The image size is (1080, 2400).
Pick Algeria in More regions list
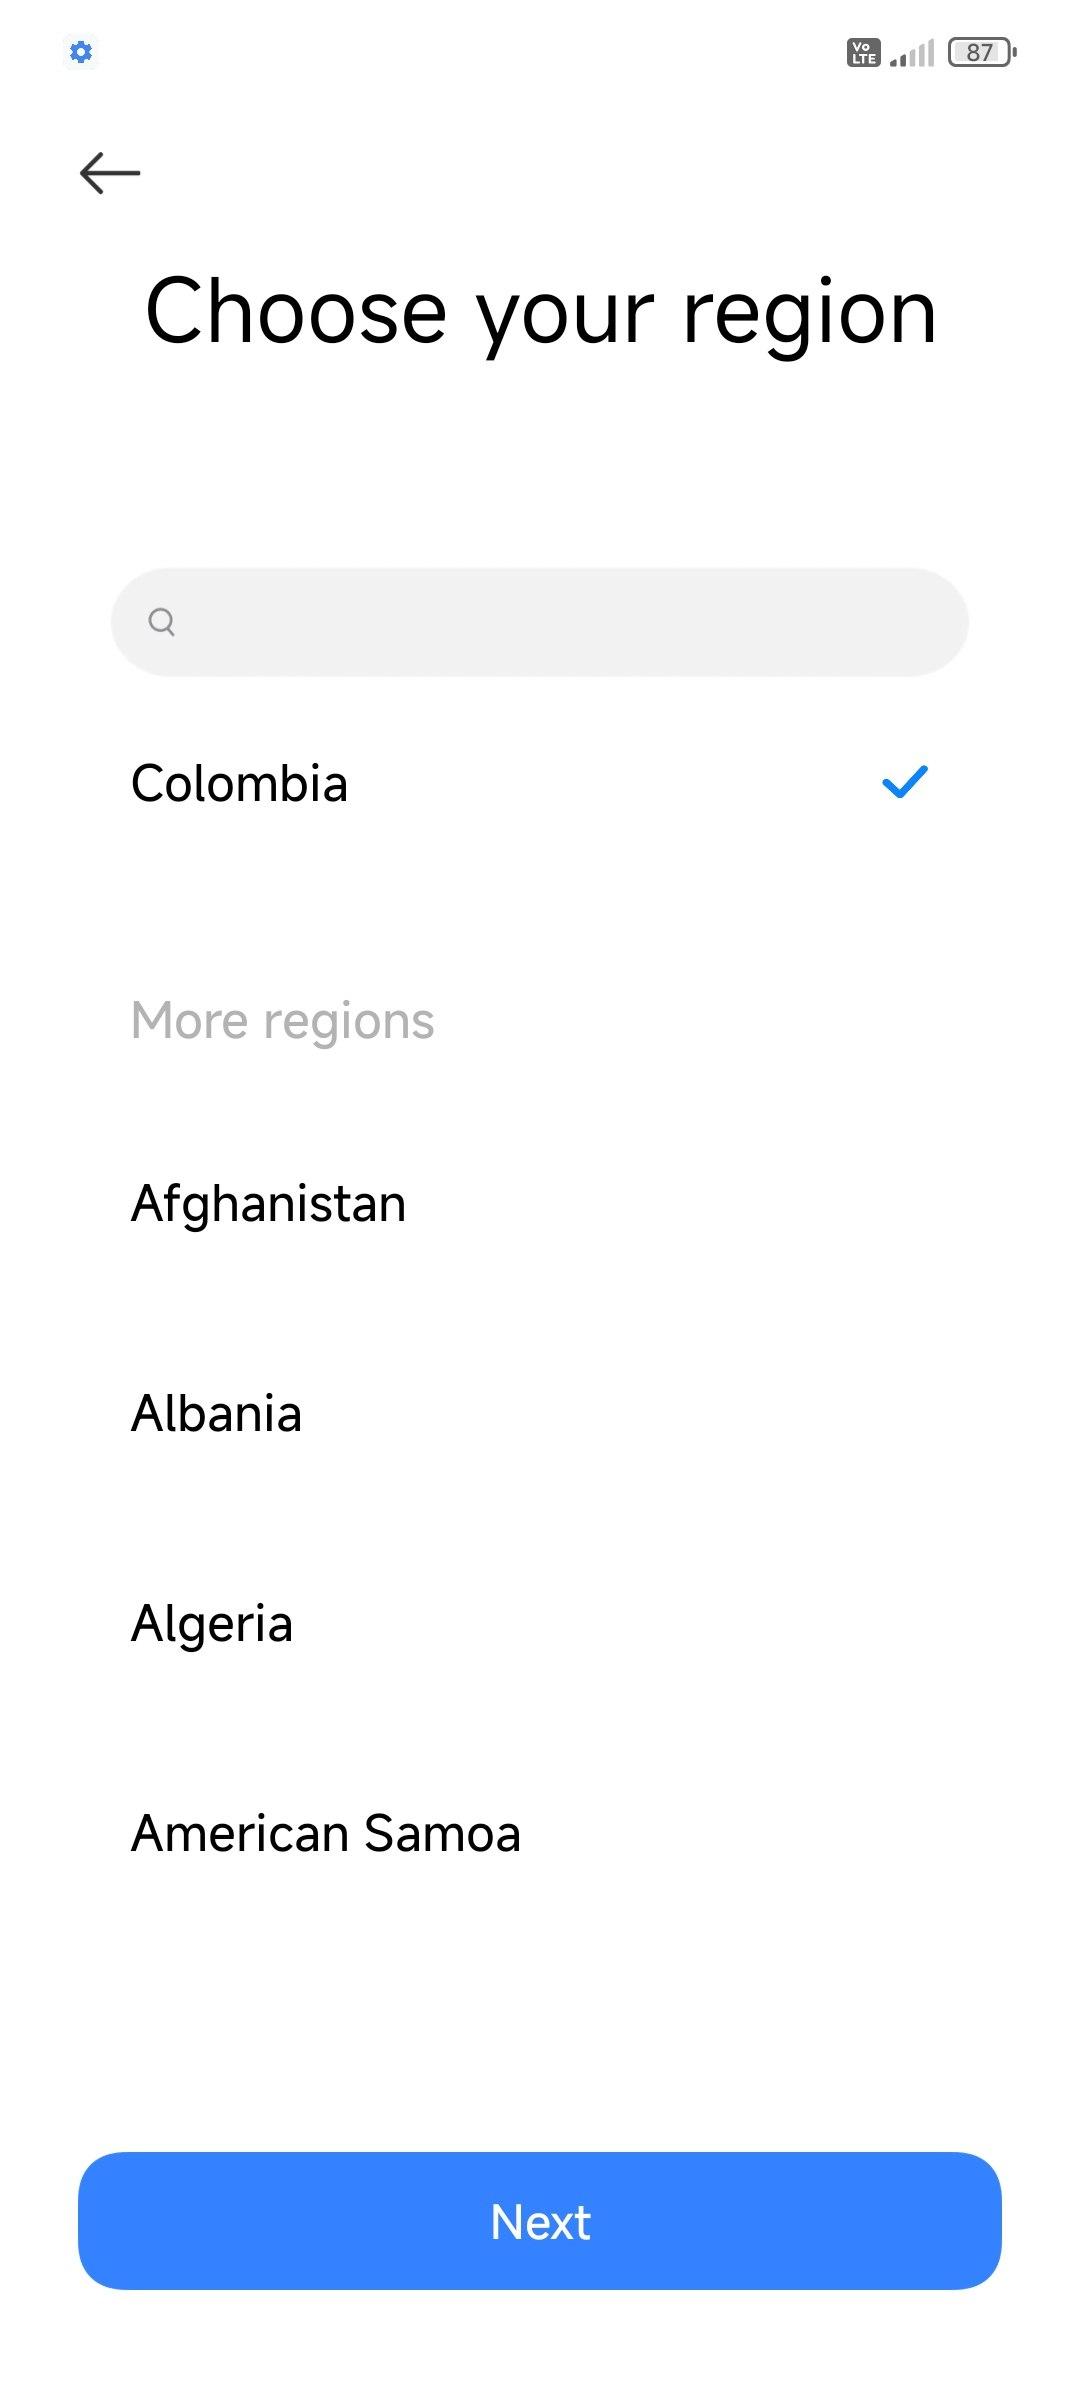pyautogui.click(x=212, y=1623)
